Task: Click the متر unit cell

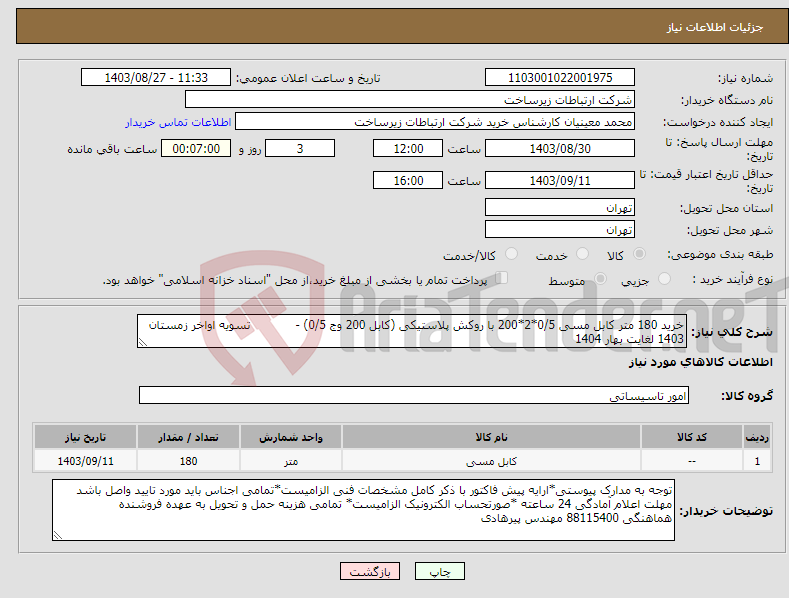Action: point(291,461)
